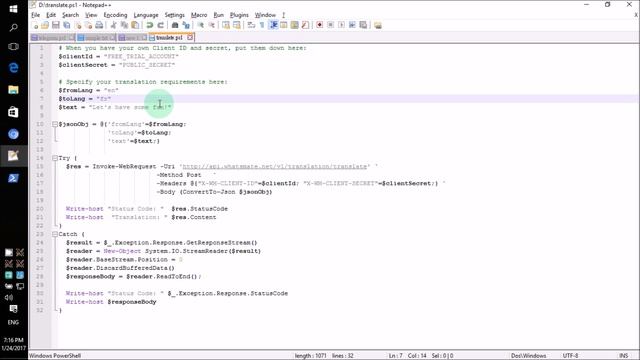Open the File menu

tap(36, 15)
